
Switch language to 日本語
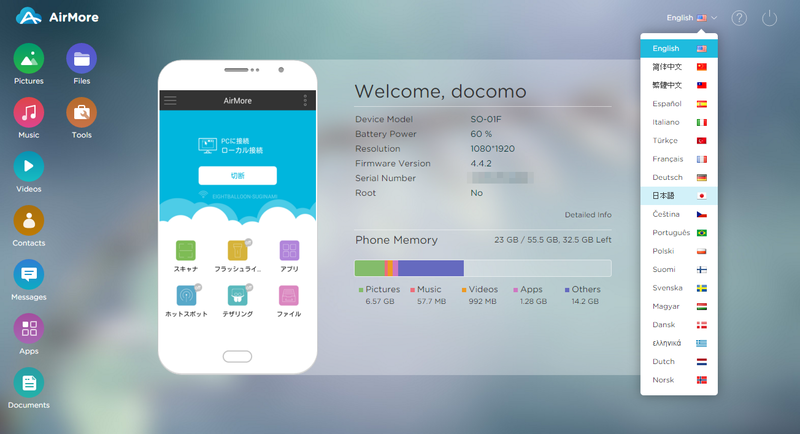[x=679, y=196]
